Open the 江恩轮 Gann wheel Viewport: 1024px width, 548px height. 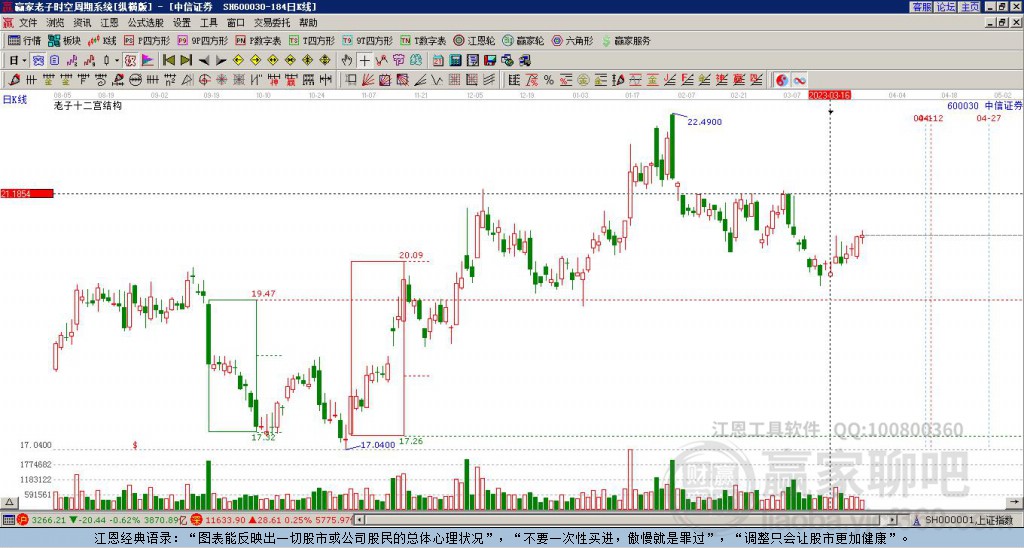[474, 40]
